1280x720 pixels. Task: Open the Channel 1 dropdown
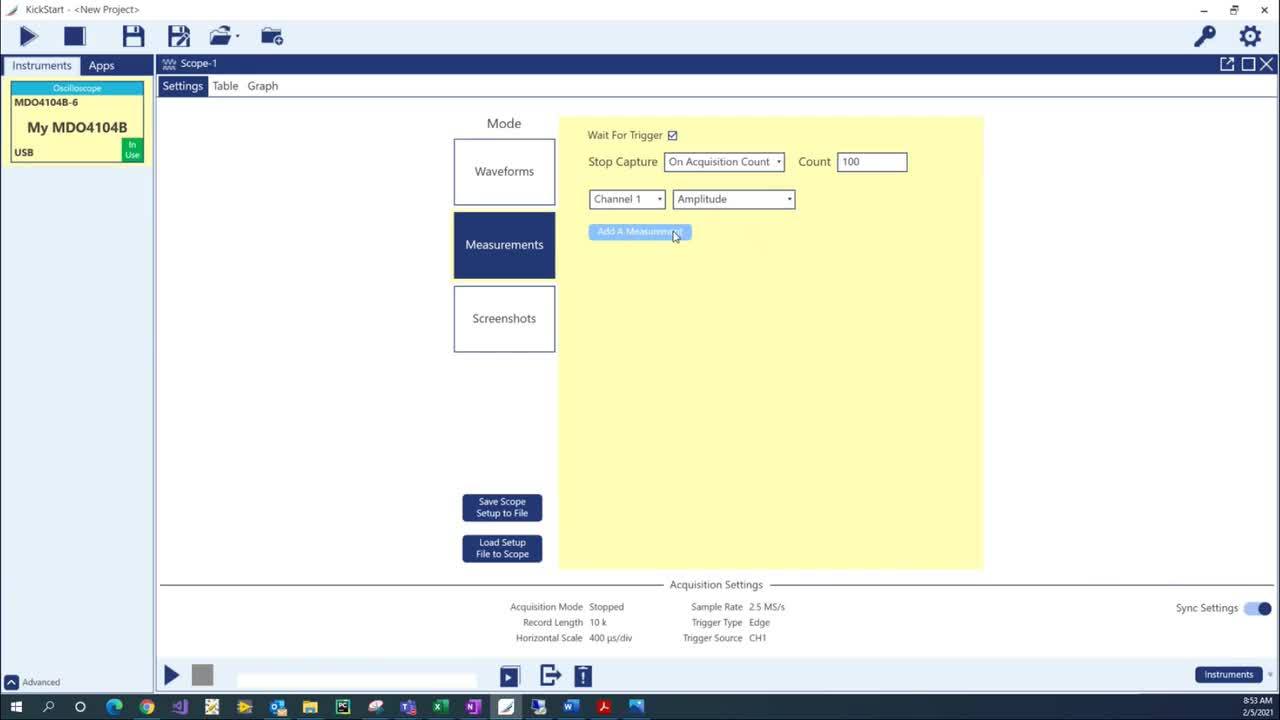[627, 199]
